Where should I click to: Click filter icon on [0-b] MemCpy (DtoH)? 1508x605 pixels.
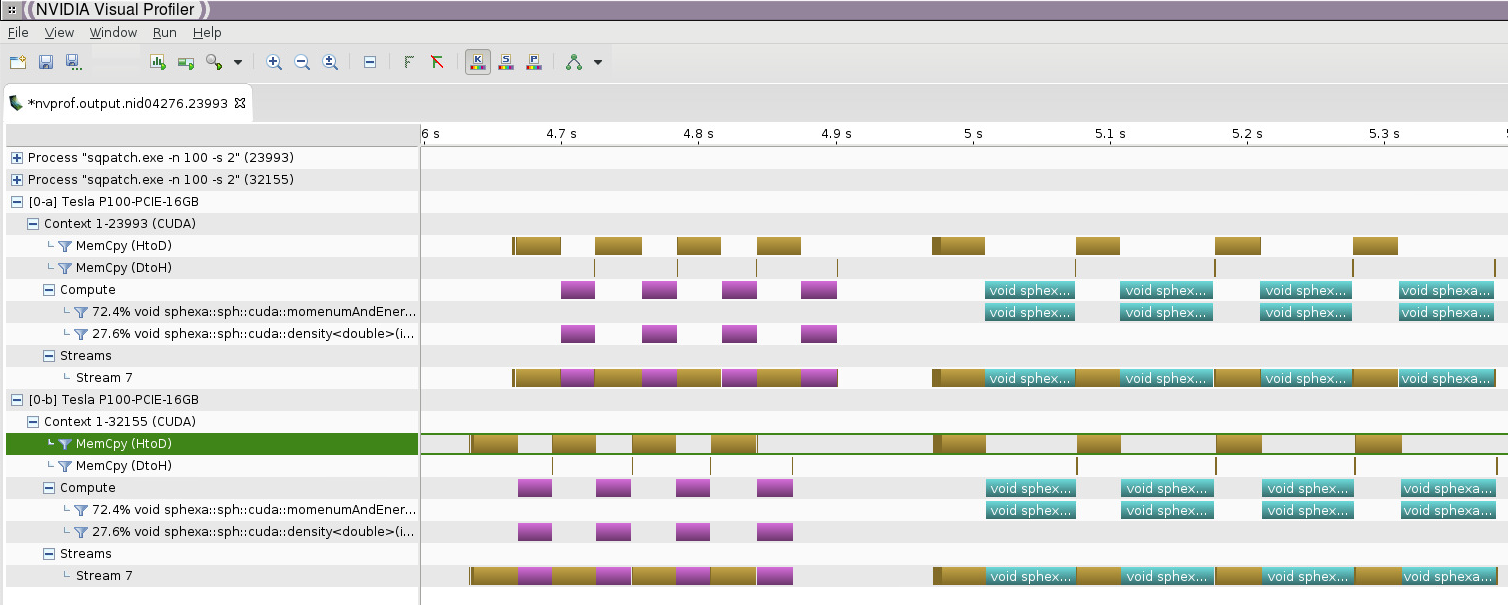point(65,466)
